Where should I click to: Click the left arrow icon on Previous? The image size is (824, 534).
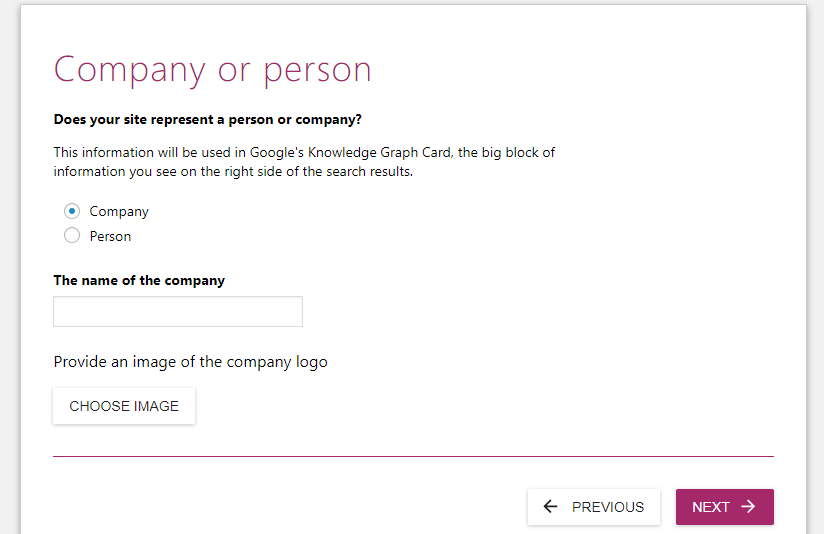pyautogui.click(x=550, y=507)
